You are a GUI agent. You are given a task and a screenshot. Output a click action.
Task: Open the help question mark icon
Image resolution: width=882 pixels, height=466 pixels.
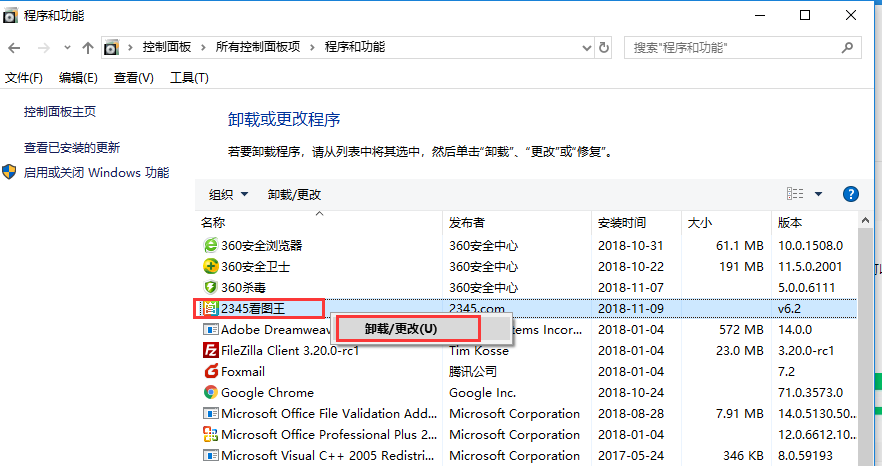pyautogui.click(x=850, y=194)
